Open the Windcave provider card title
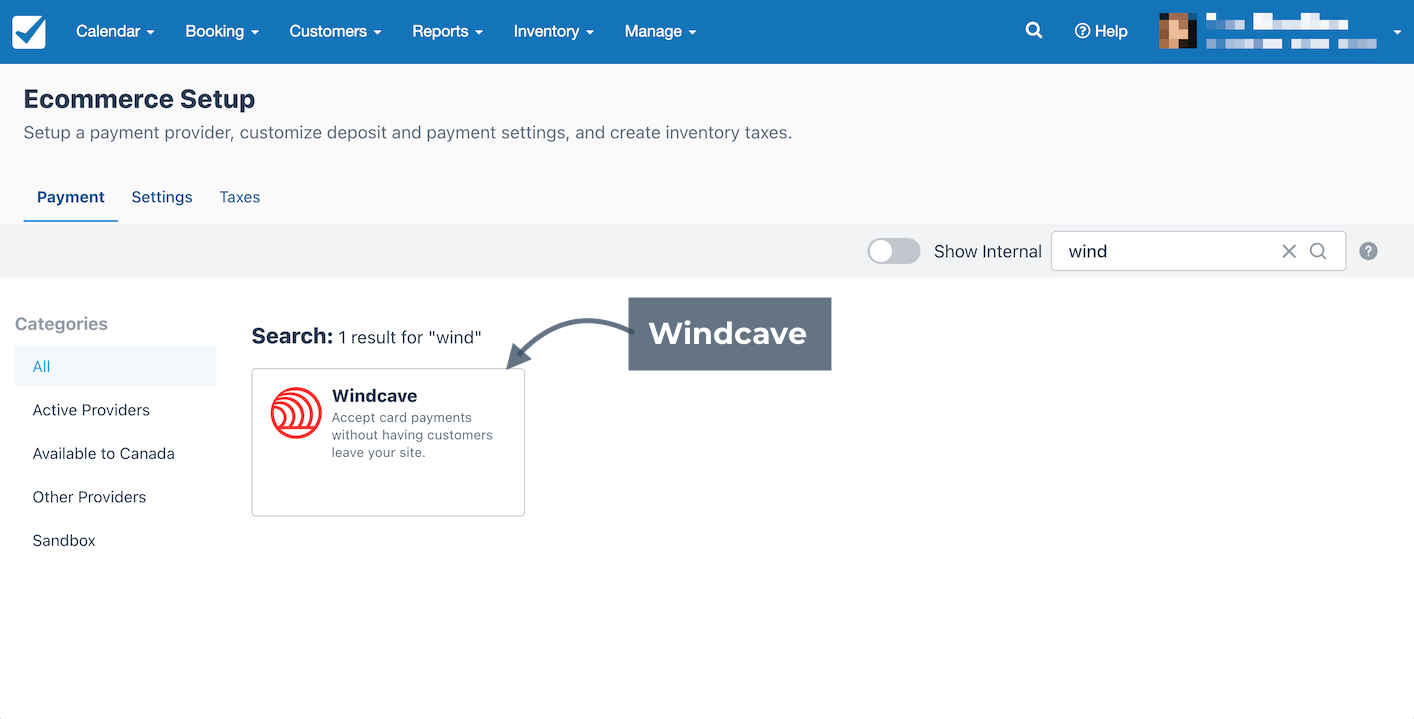1414x719 pixels. tap(375, 396)
